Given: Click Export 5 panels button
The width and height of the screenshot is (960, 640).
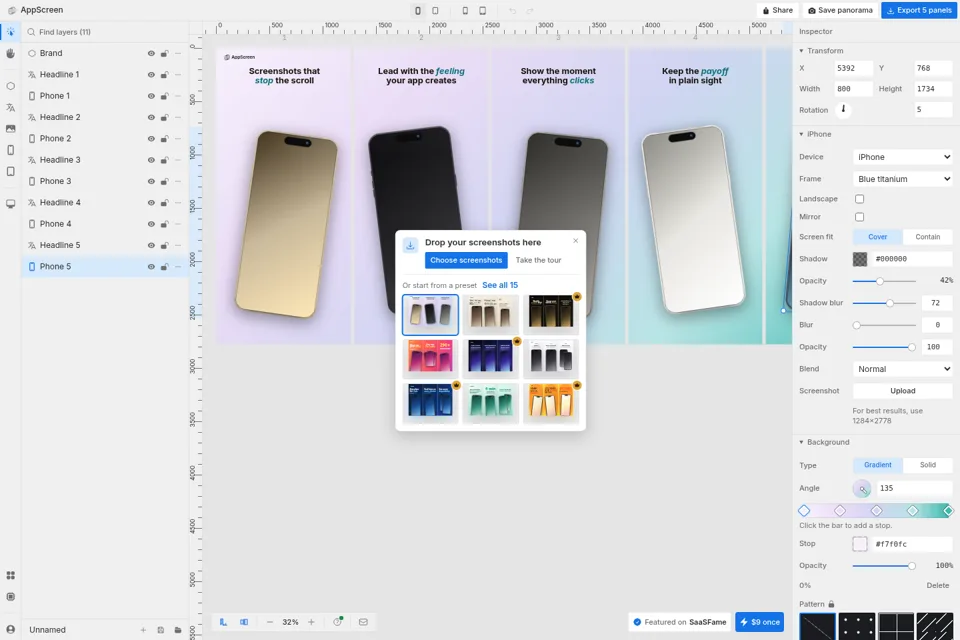Looking at the screenshot, I should tap(919, 10).
